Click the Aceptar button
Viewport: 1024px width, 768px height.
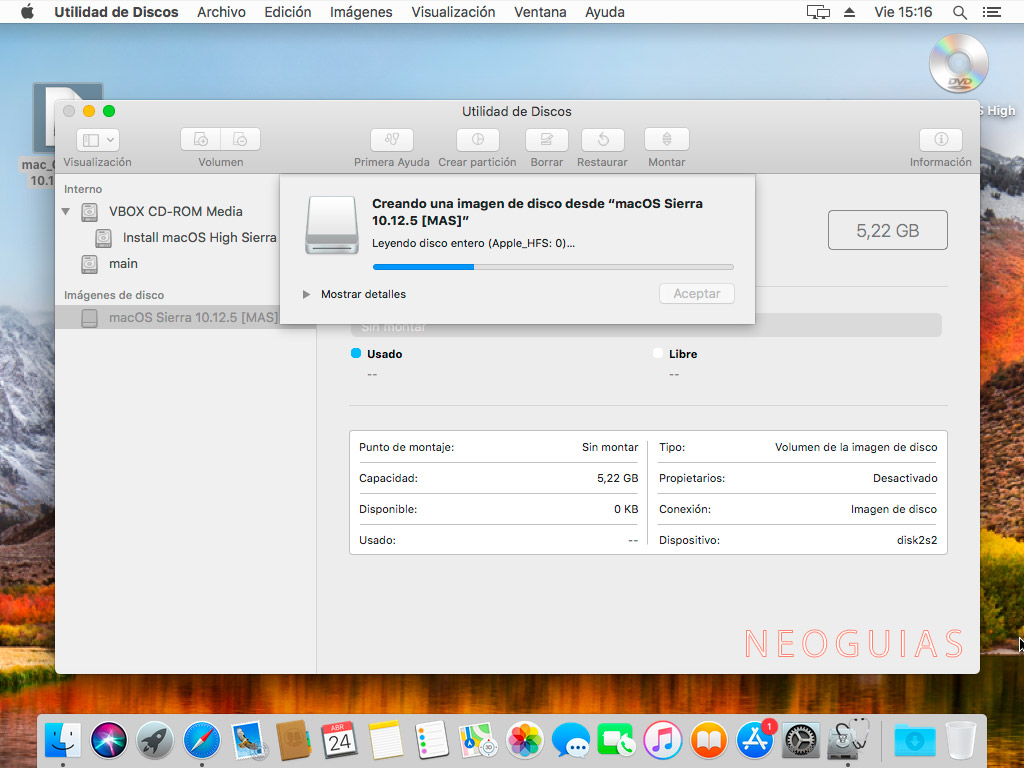tap(697, 294)
